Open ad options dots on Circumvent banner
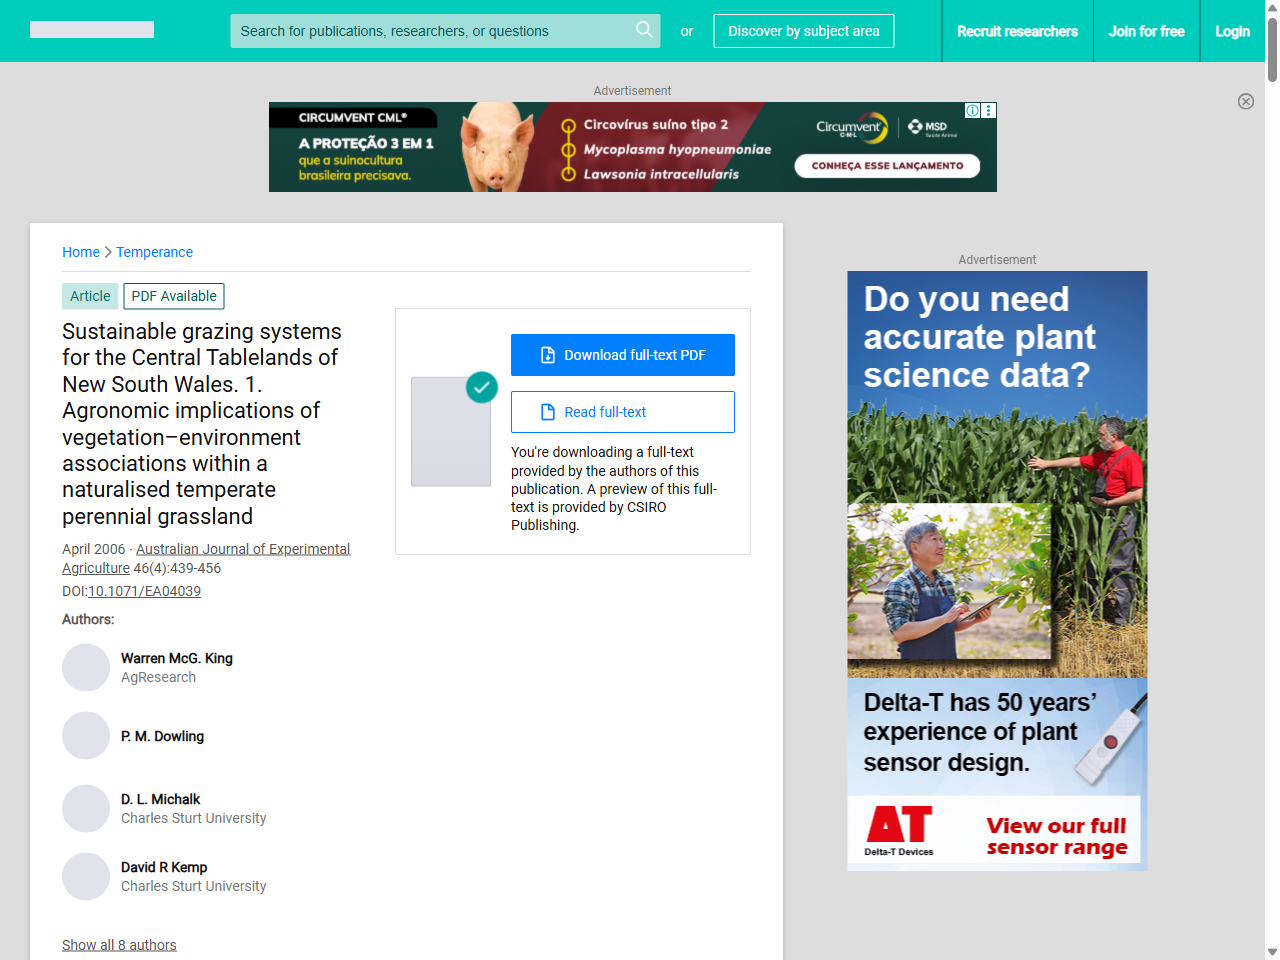Image resolution: width=1280 pixels, height=960 pixels. click(x=989, y=110)
